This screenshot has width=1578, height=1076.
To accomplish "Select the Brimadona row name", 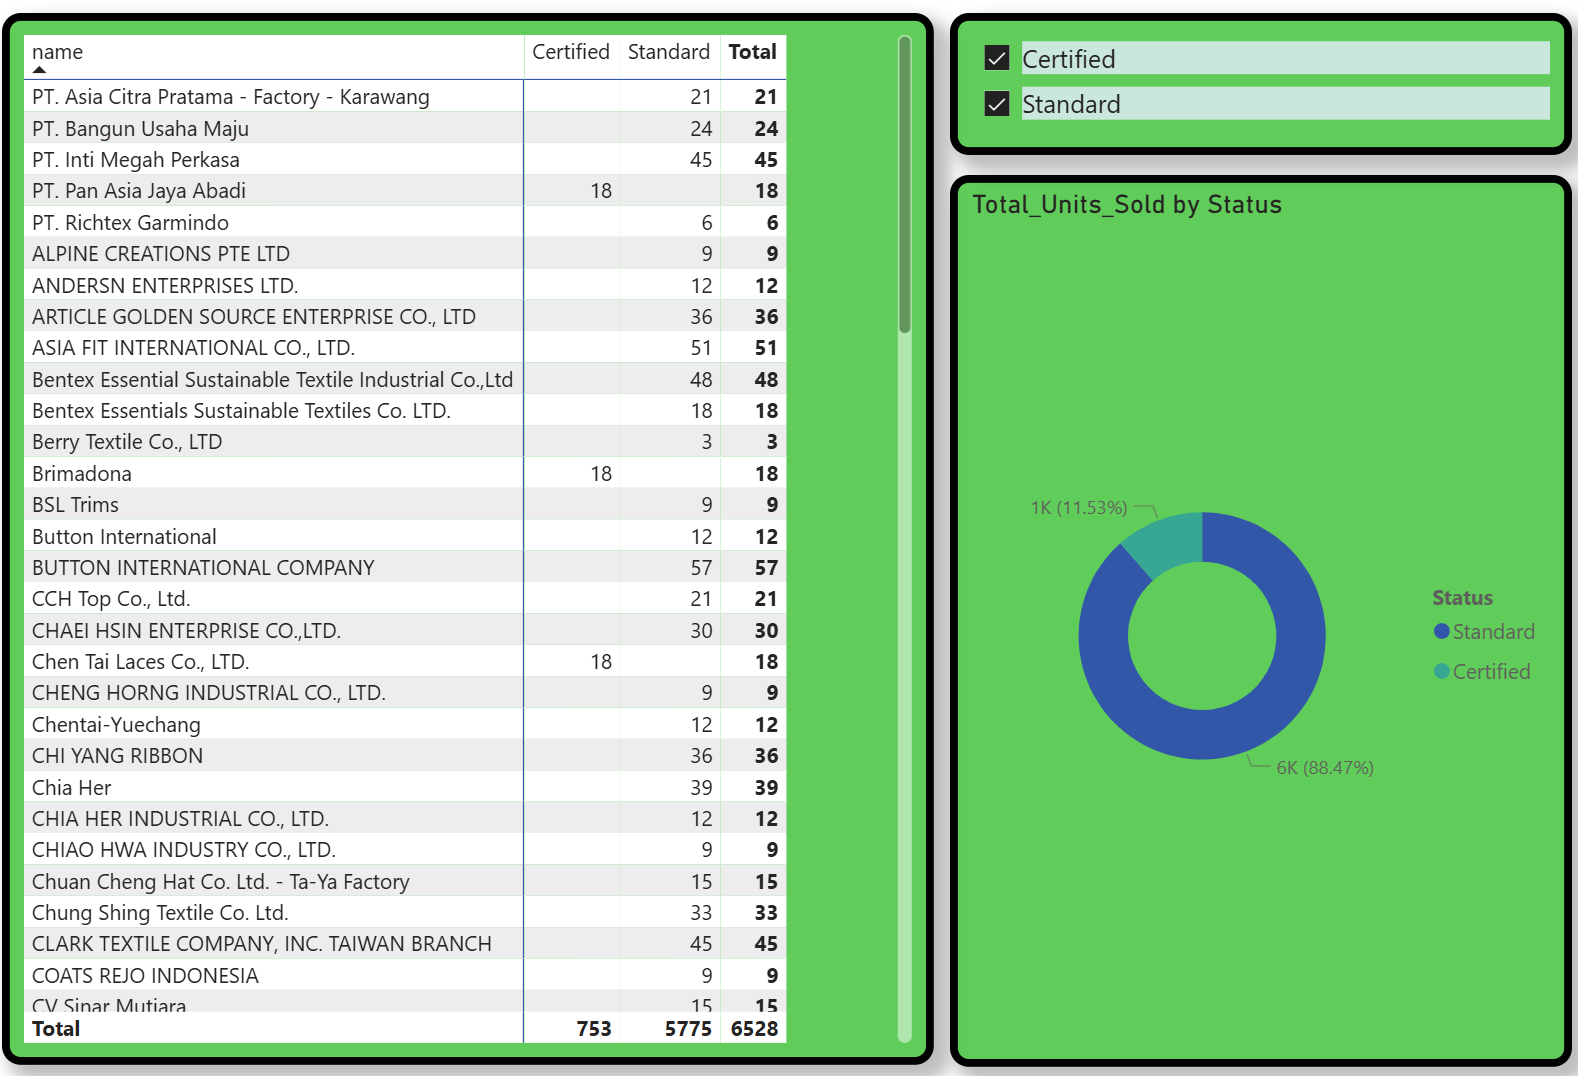I will [82, 474].
